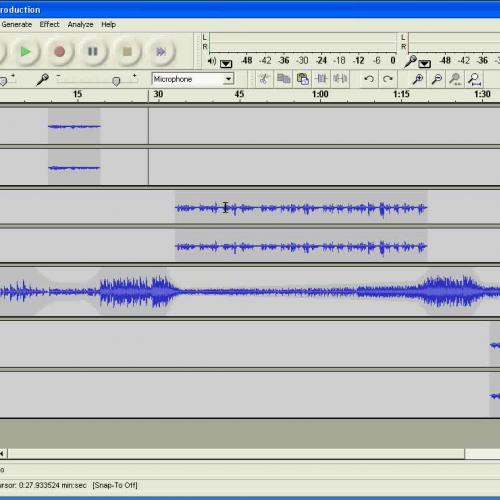Click the horizontal scrollbar left arrow

point(3,454)
